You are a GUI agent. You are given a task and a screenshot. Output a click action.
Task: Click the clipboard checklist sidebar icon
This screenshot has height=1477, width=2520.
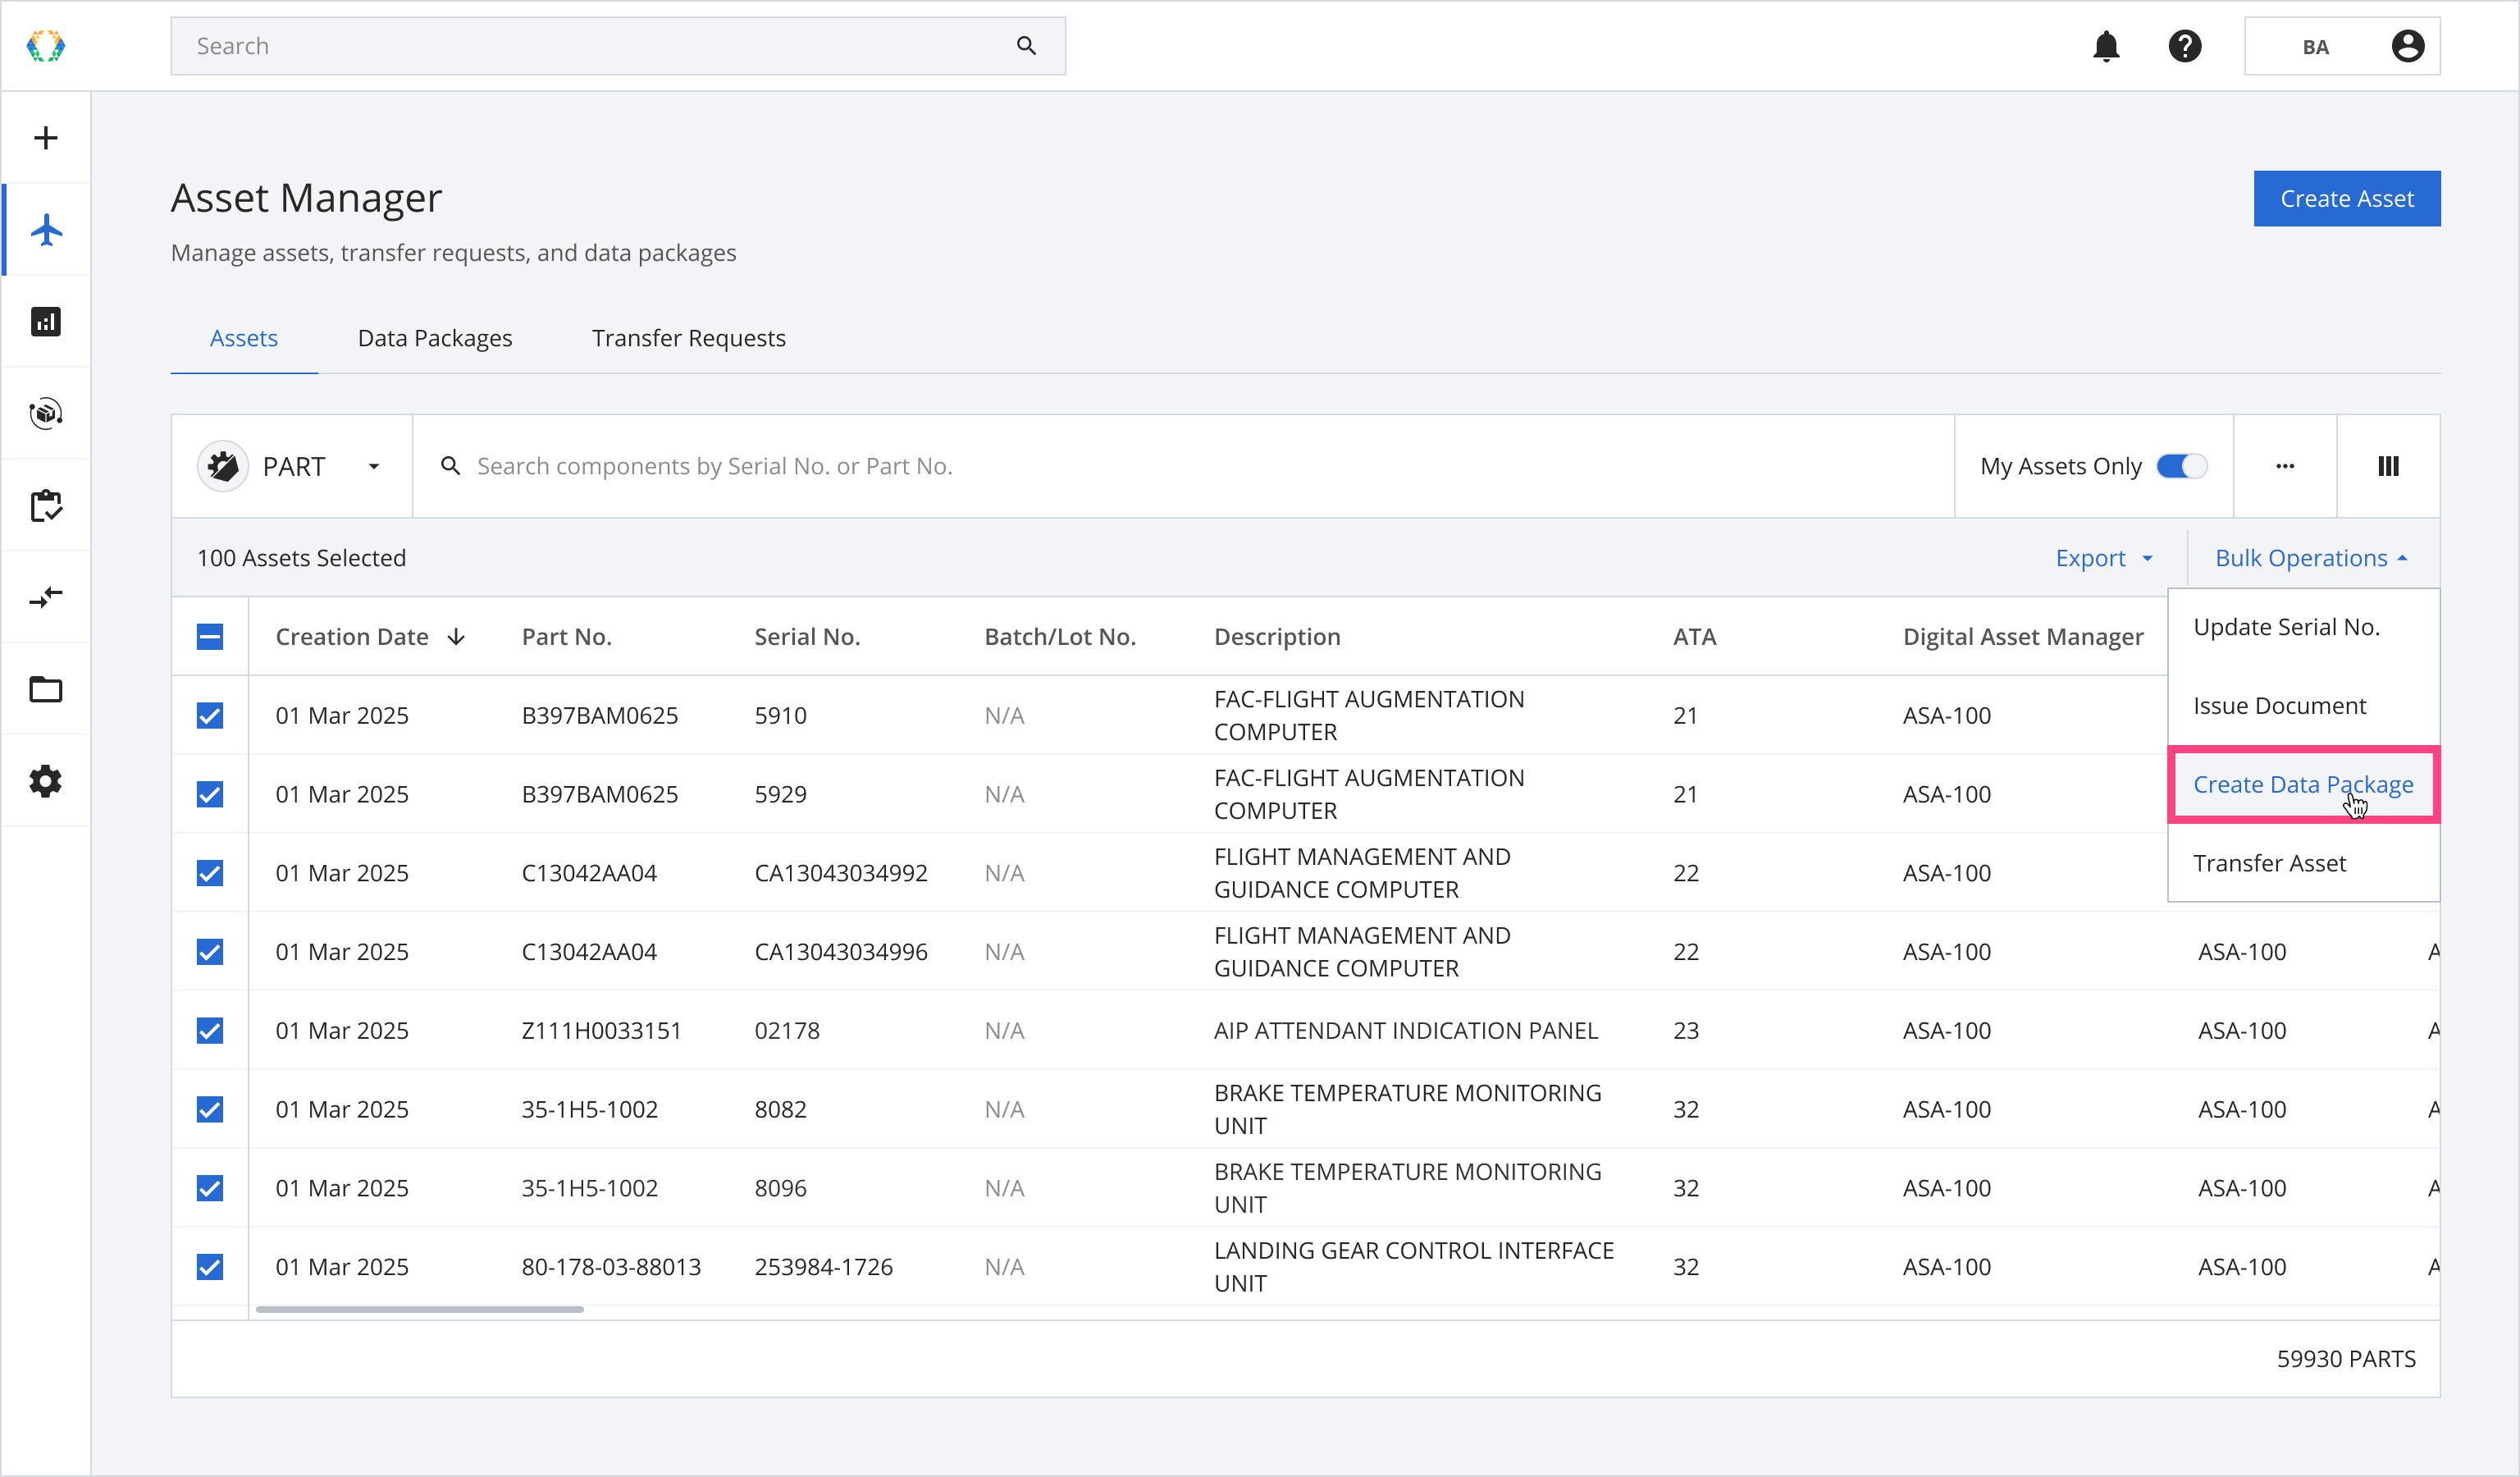pos(46,506)
